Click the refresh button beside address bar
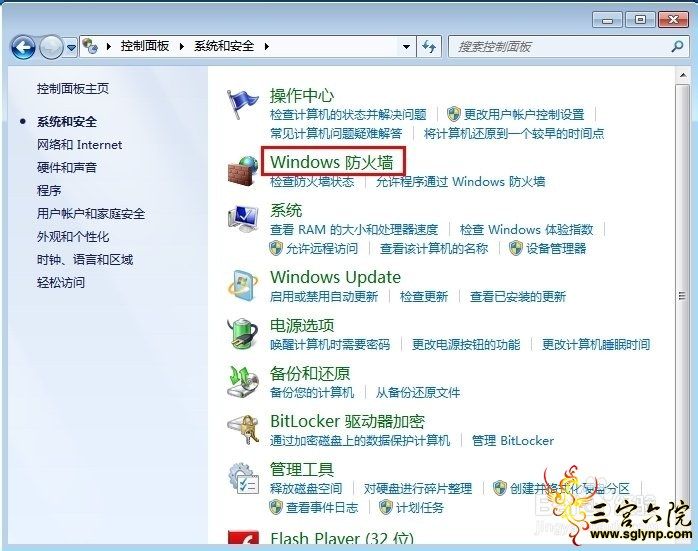 coord(429,47)
